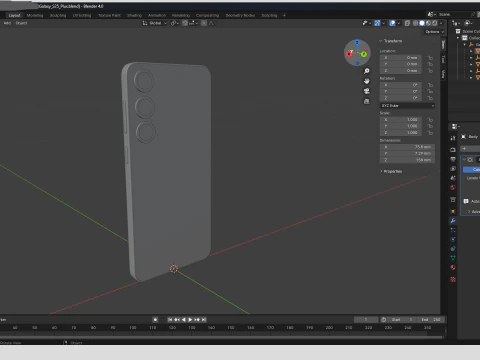
Task: Open the Object properties tab icon
Action: tap(453, 211)
